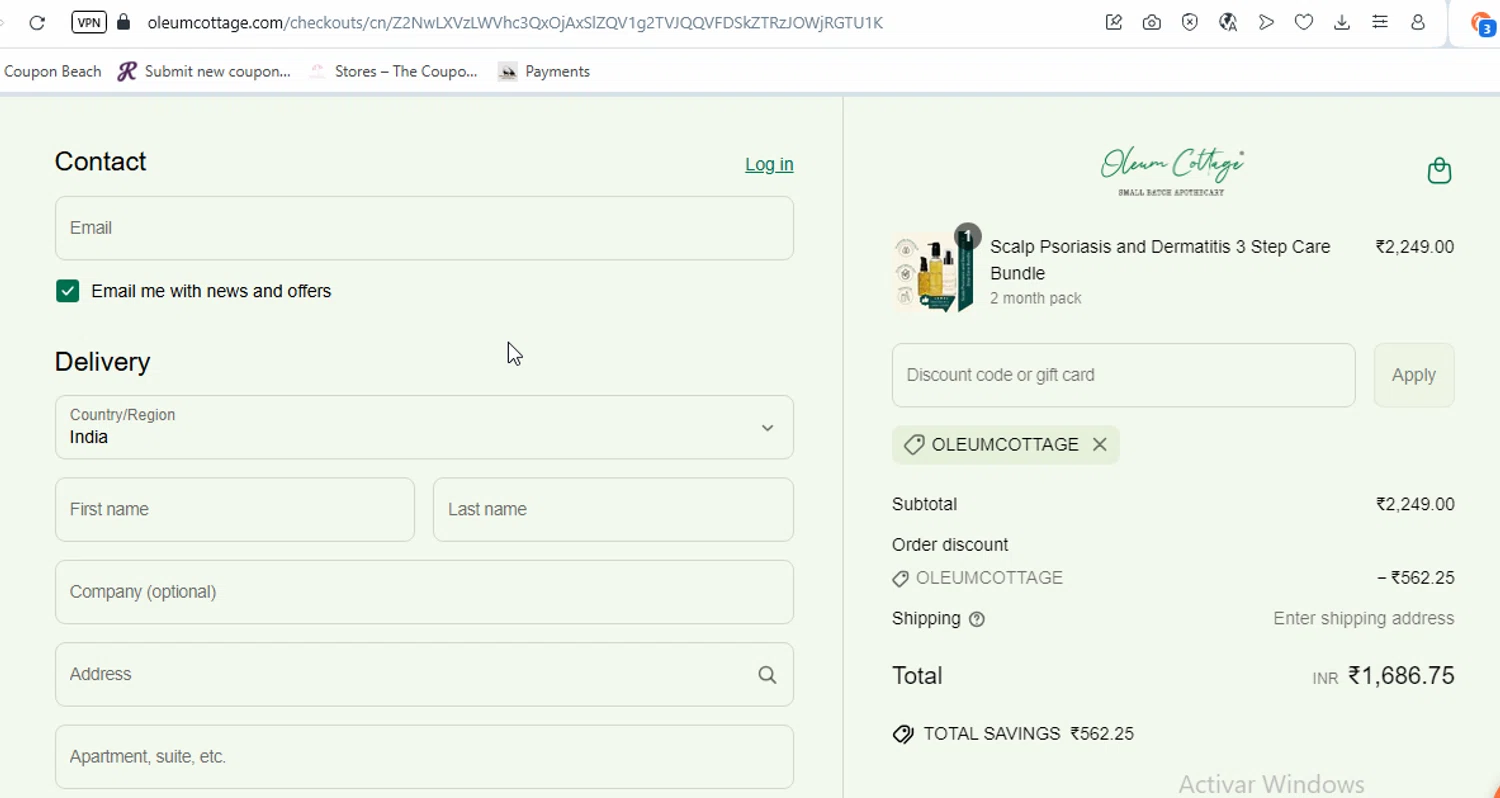The width and height of the screenshot is (1500, 798).
Task: Focus the Email input field
Action: [424, 228]
